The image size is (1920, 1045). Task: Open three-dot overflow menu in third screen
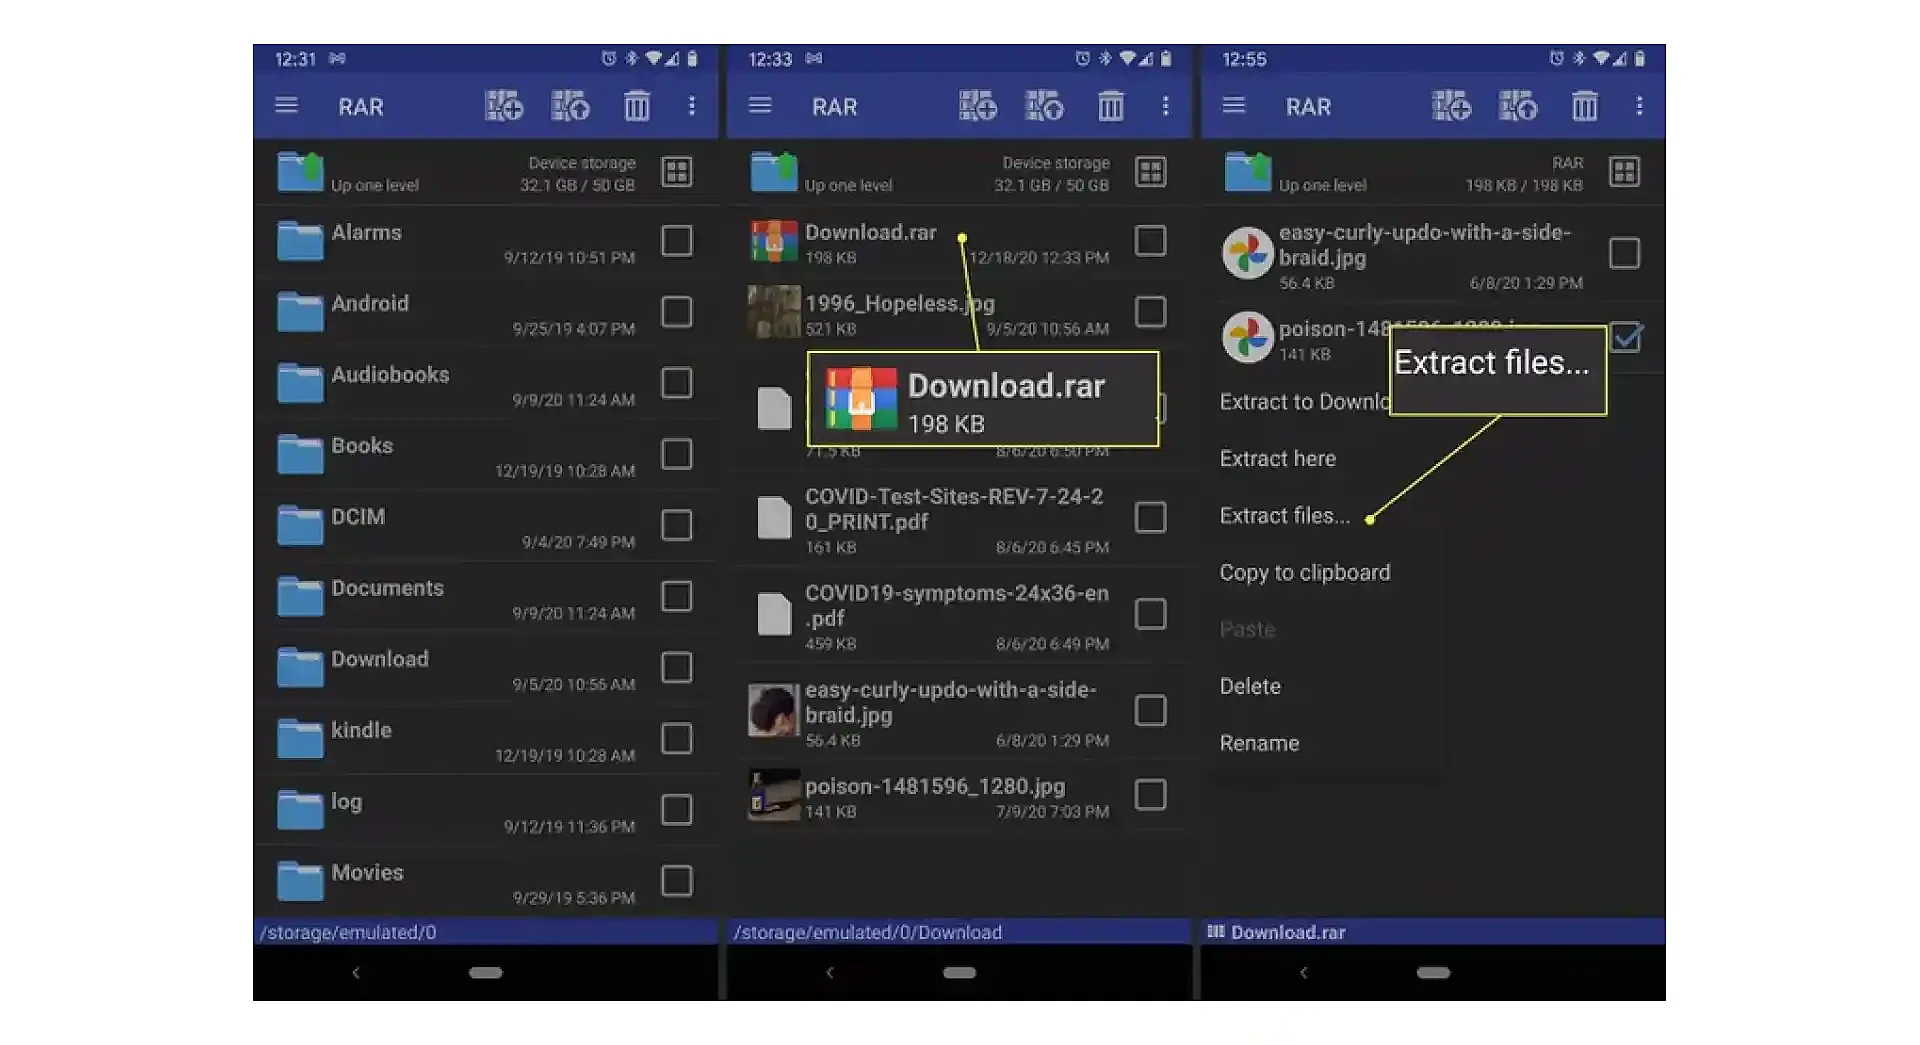click(1639, 105)
